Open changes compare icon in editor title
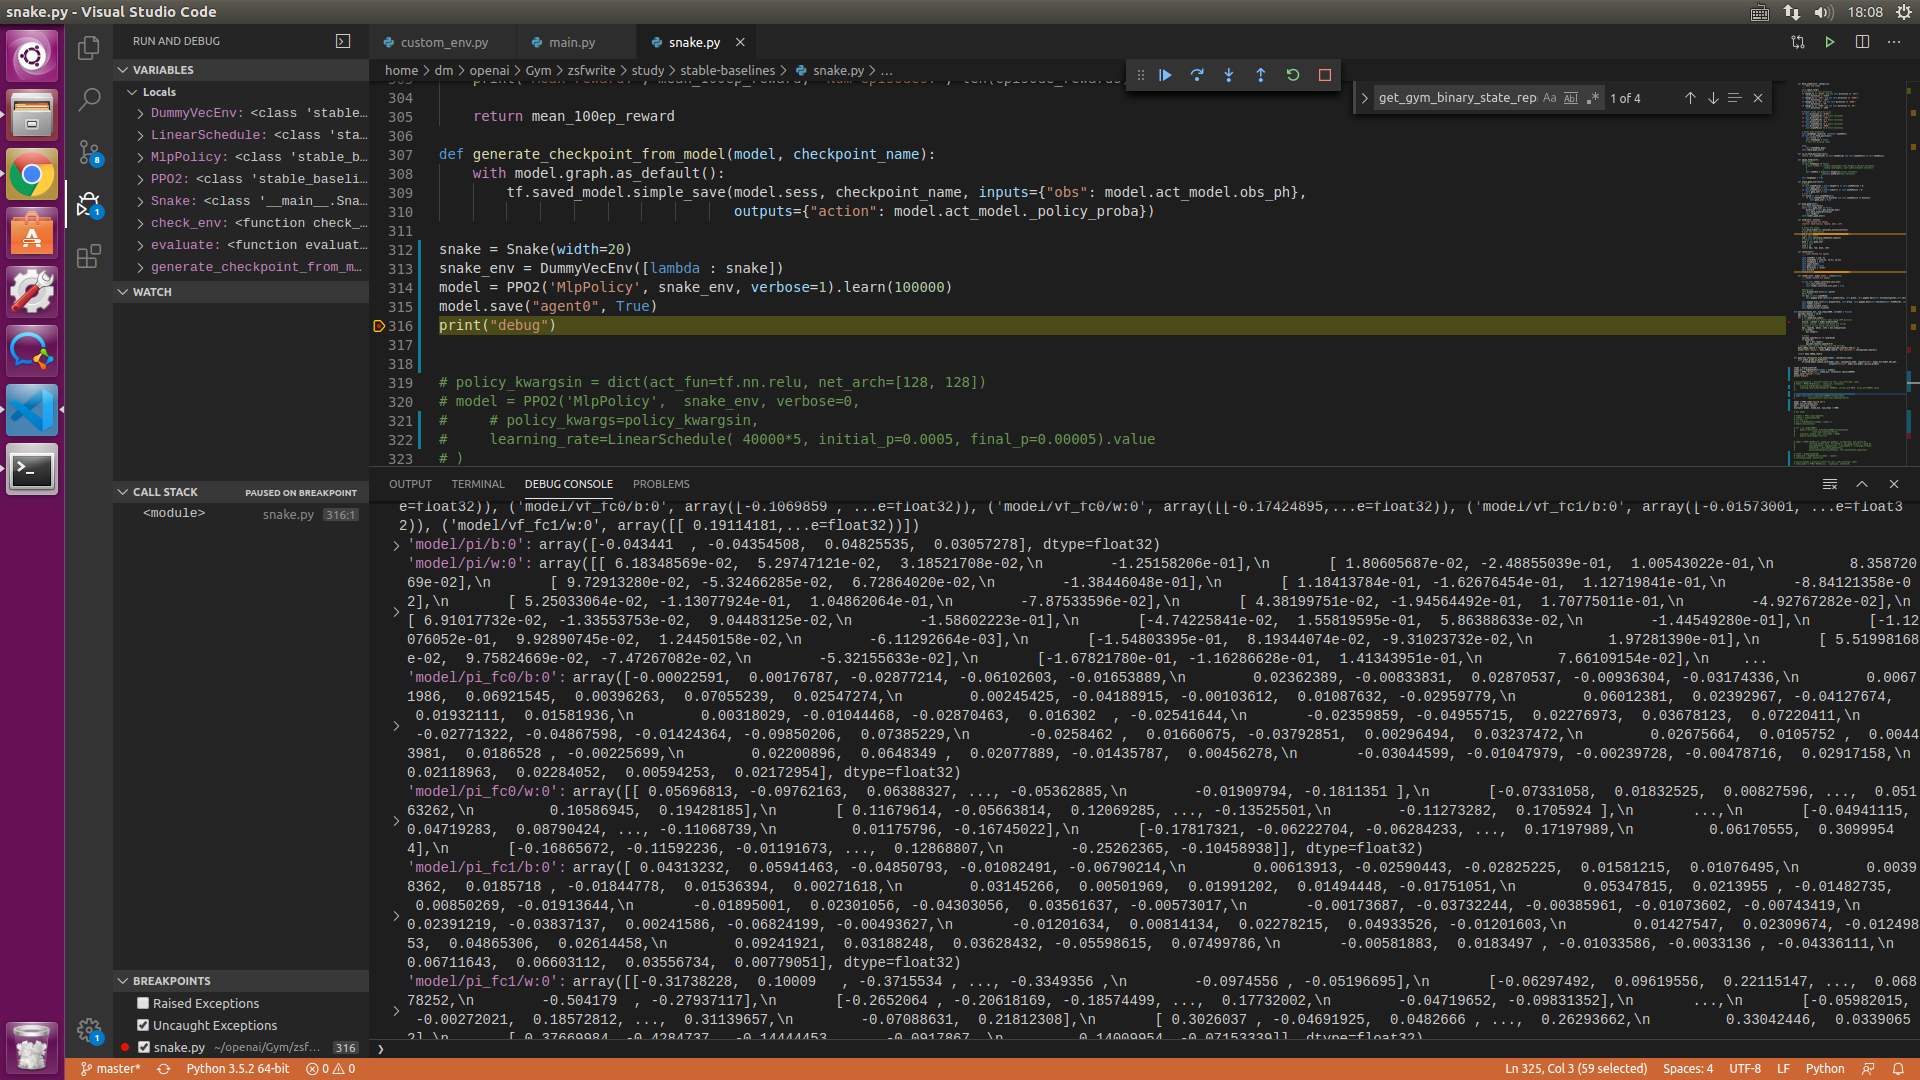1920x1080 pixels. [1798, 42]
